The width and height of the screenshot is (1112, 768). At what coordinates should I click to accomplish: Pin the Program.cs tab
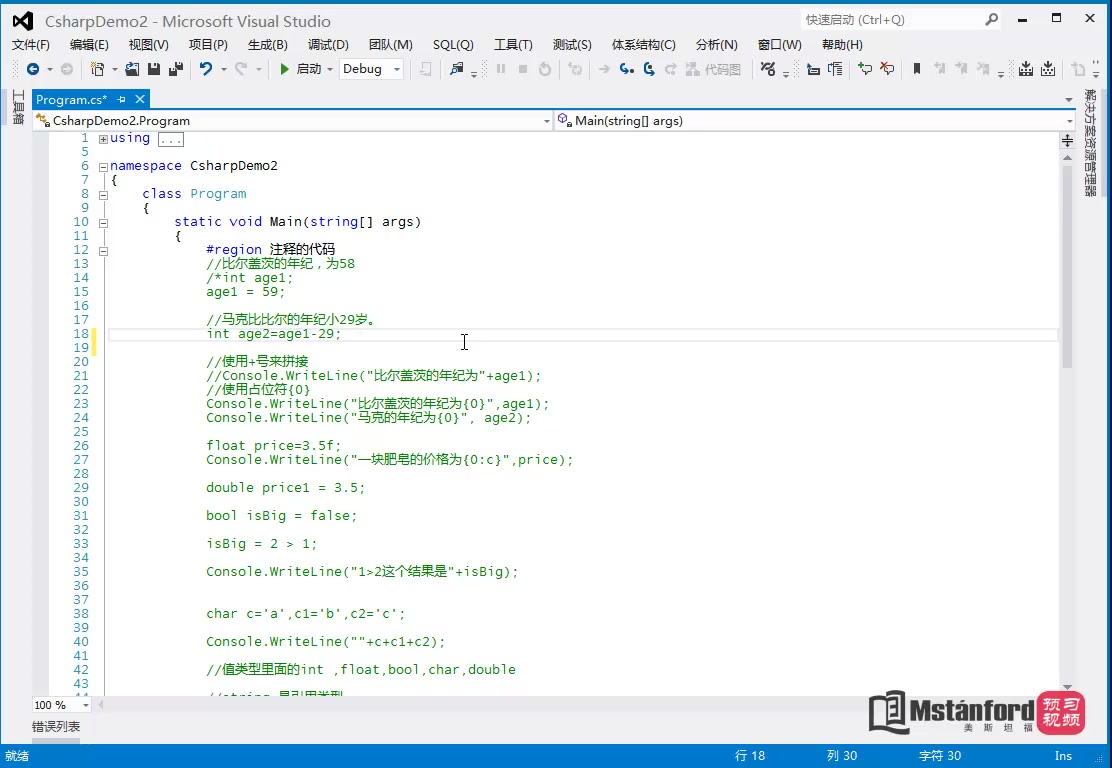(121, 99)
